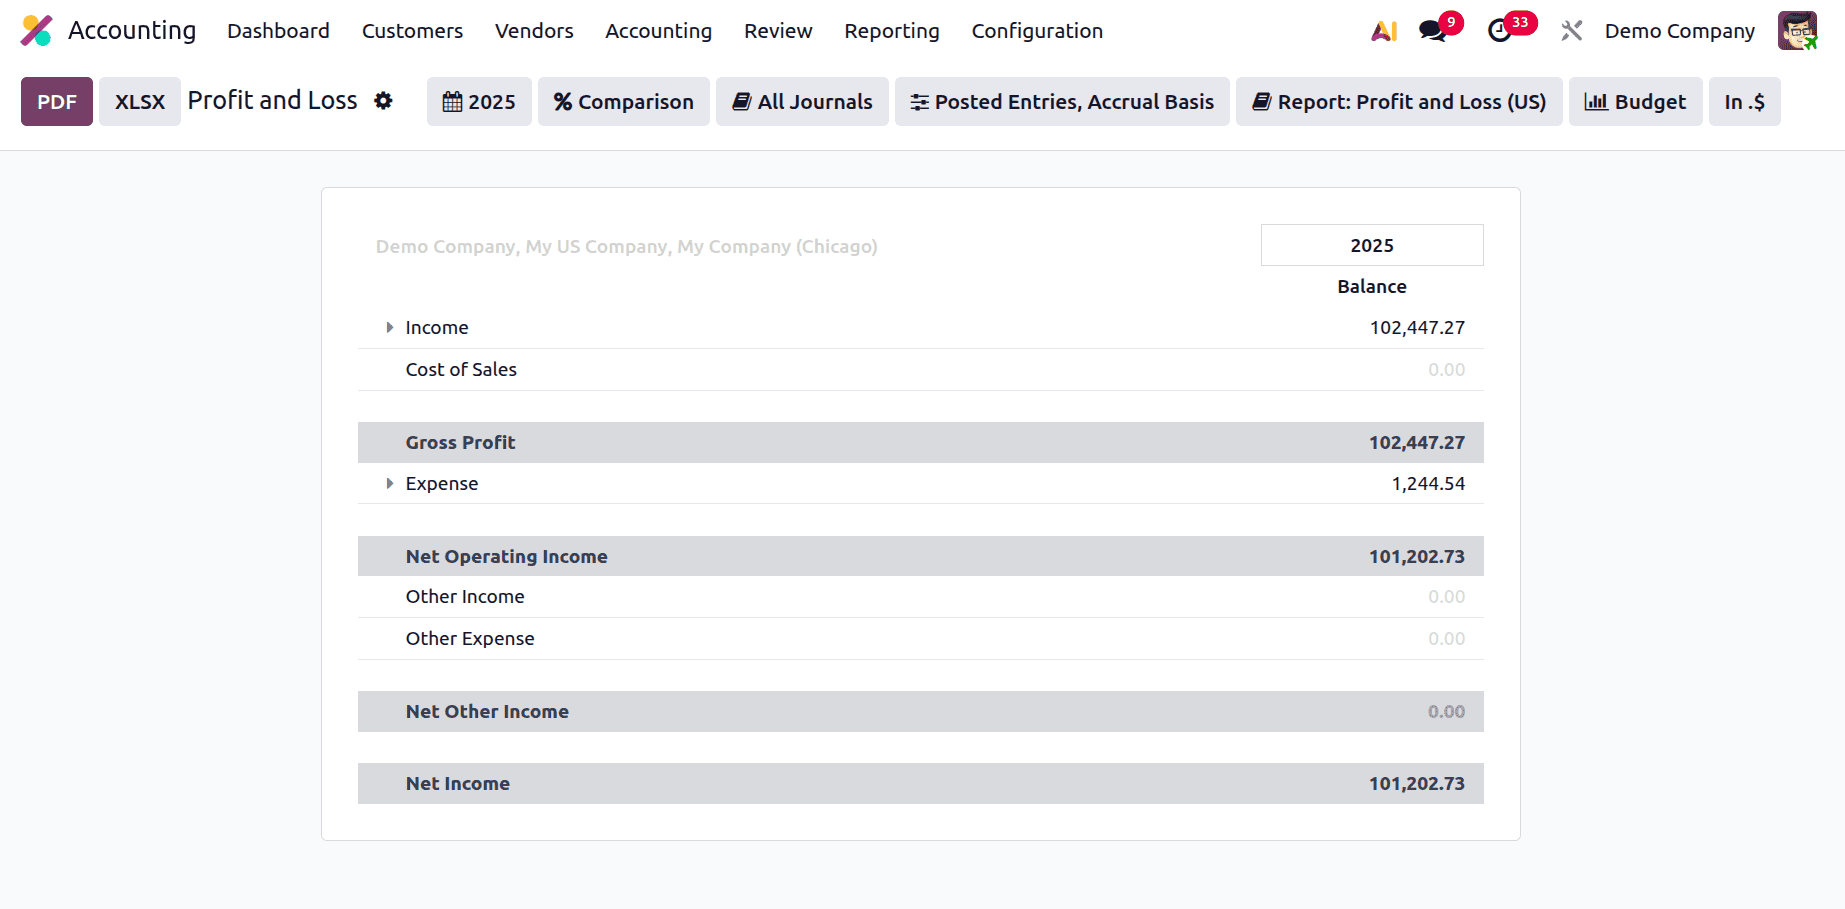This screenshot has height=909, width=1845.
Task: Export the report as XLSX
Action: tap(140, 102)
